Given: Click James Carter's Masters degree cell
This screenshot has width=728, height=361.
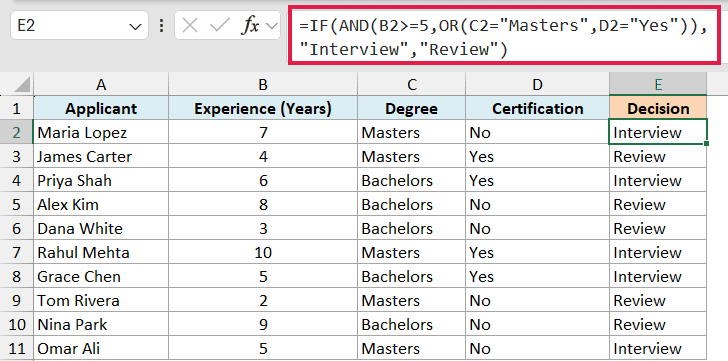Looking at the screenshot, I should pyautogui.click(x=411, y=156).
